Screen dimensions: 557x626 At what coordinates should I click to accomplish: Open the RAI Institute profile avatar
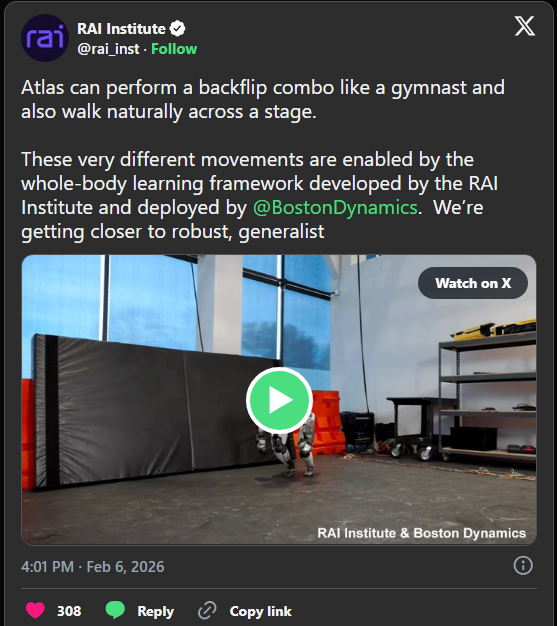coord(45,38)
